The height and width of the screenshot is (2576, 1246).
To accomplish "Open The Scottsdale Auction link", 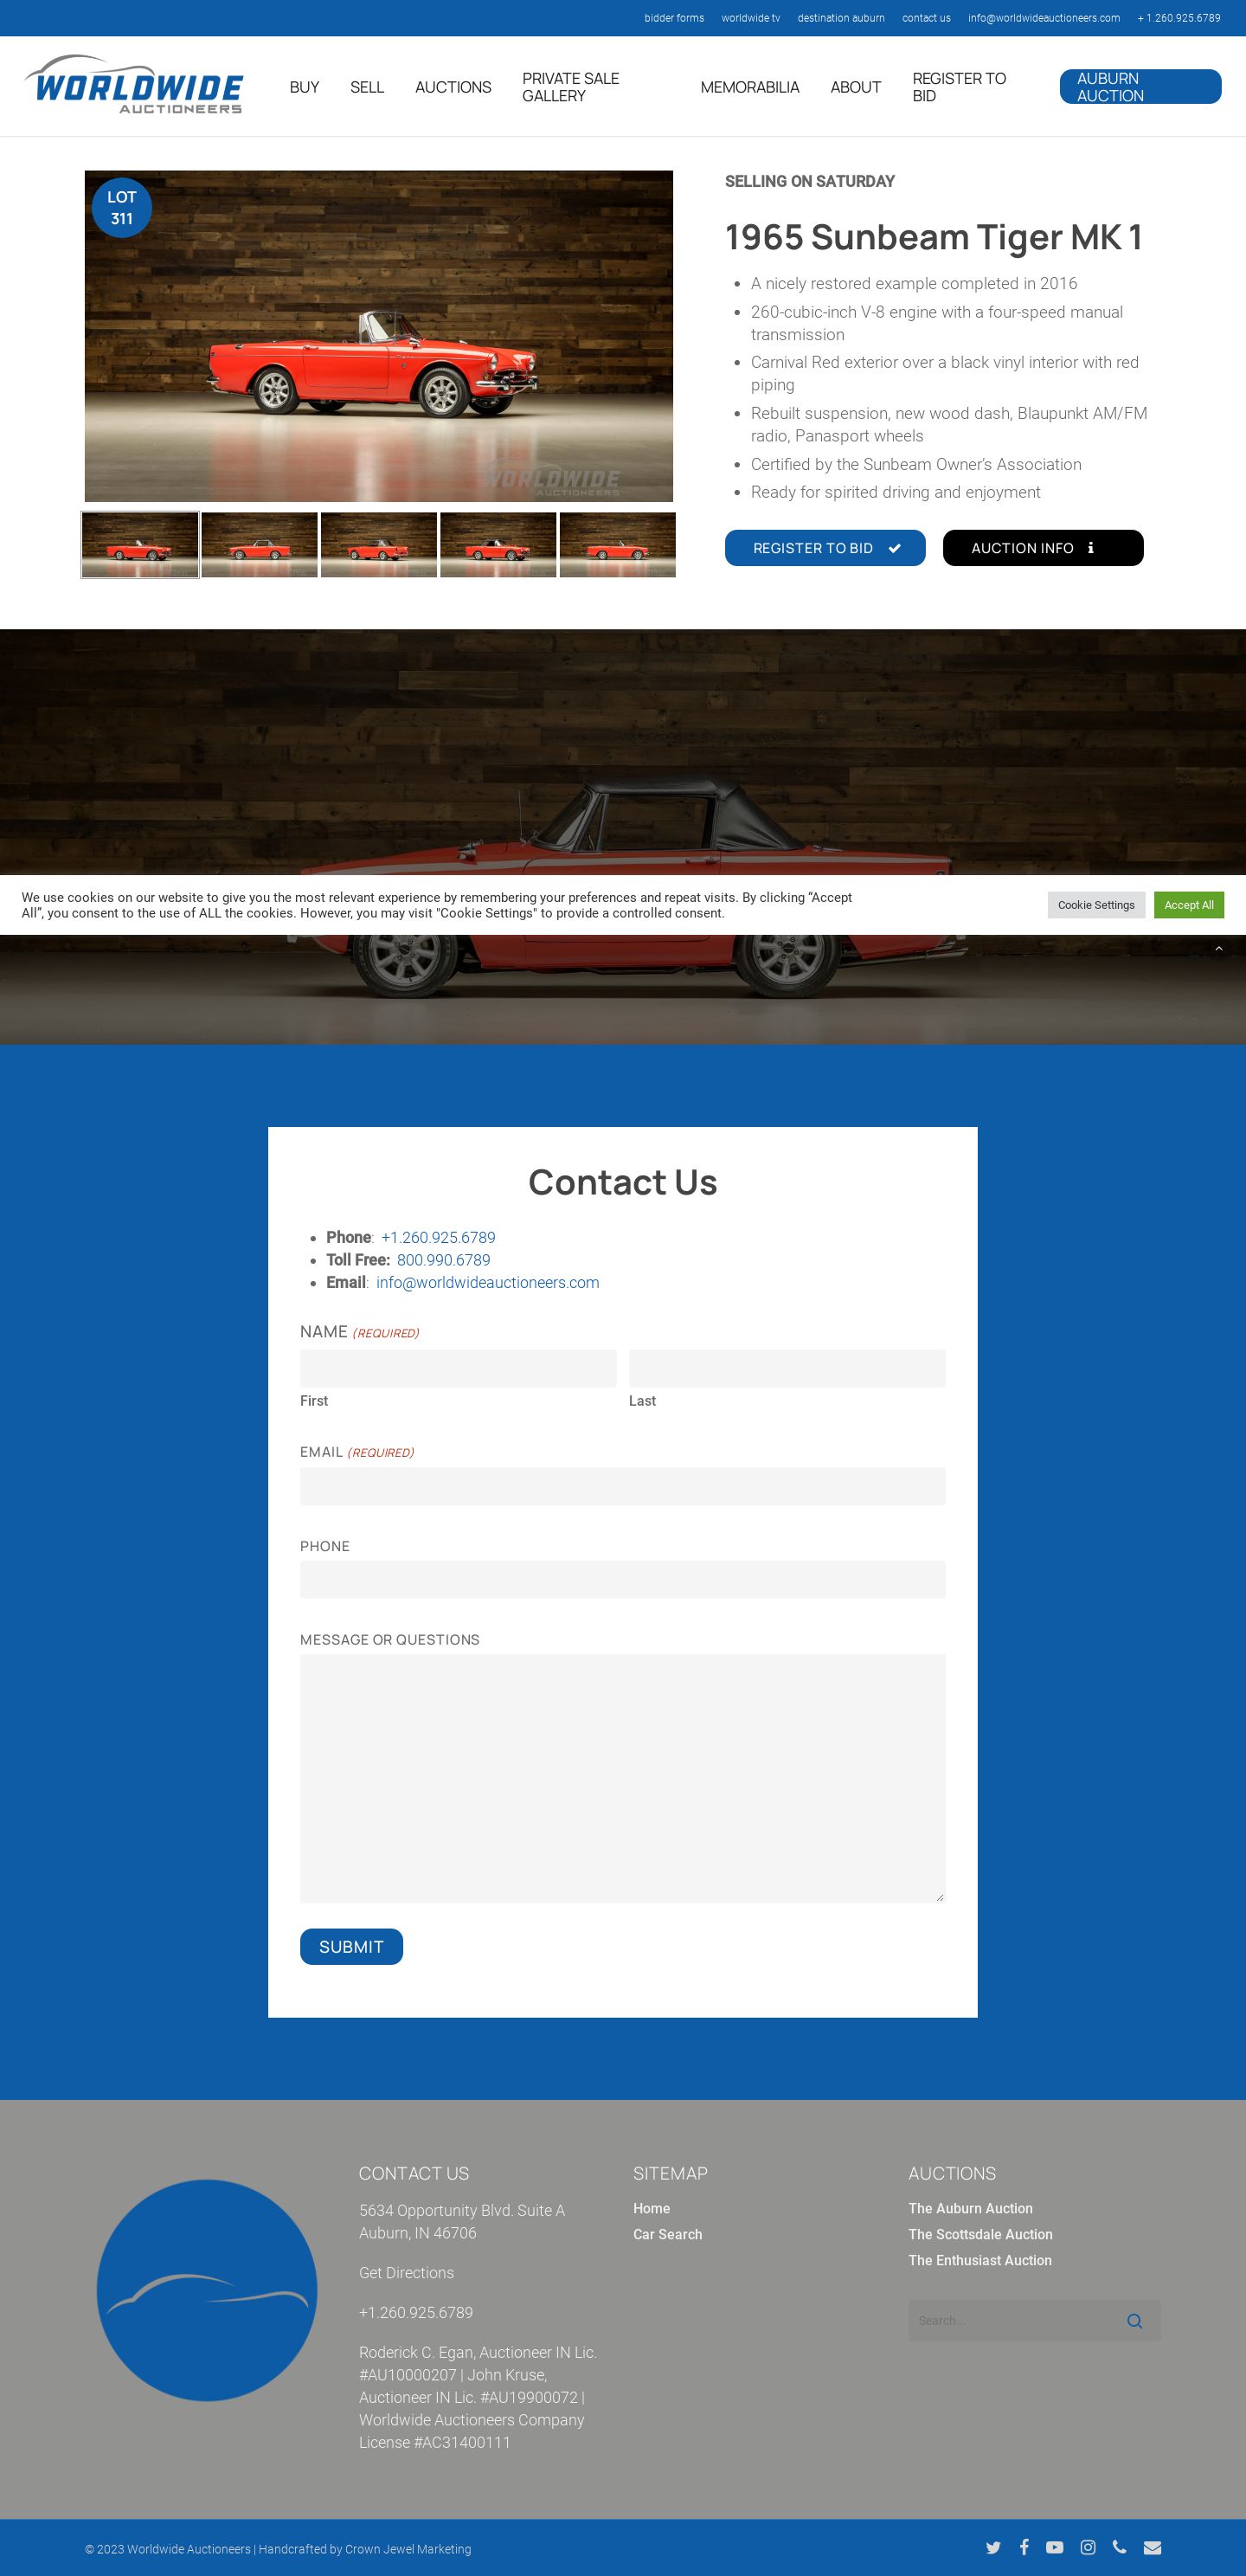I will [980, 2234].
